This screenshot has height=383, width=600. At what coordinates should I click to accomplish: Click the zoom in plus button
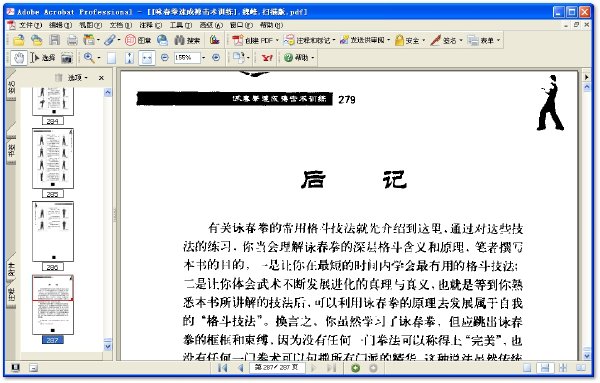click(x=216, y=57)
